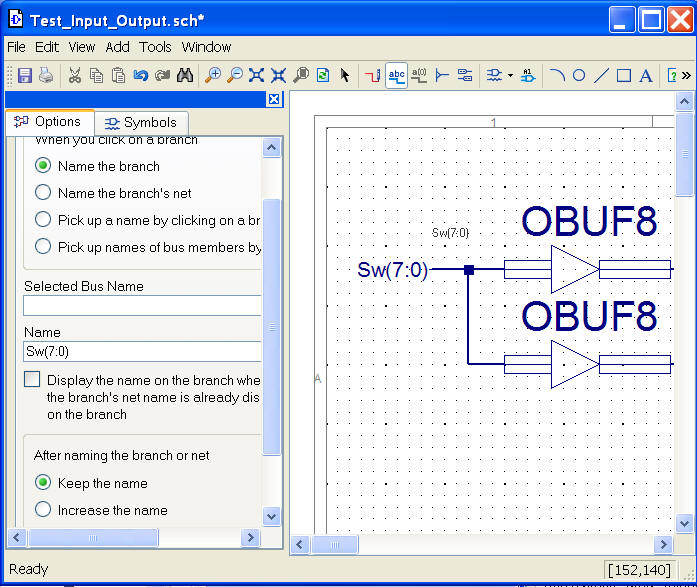Open the Tools menu

(155, 47)
